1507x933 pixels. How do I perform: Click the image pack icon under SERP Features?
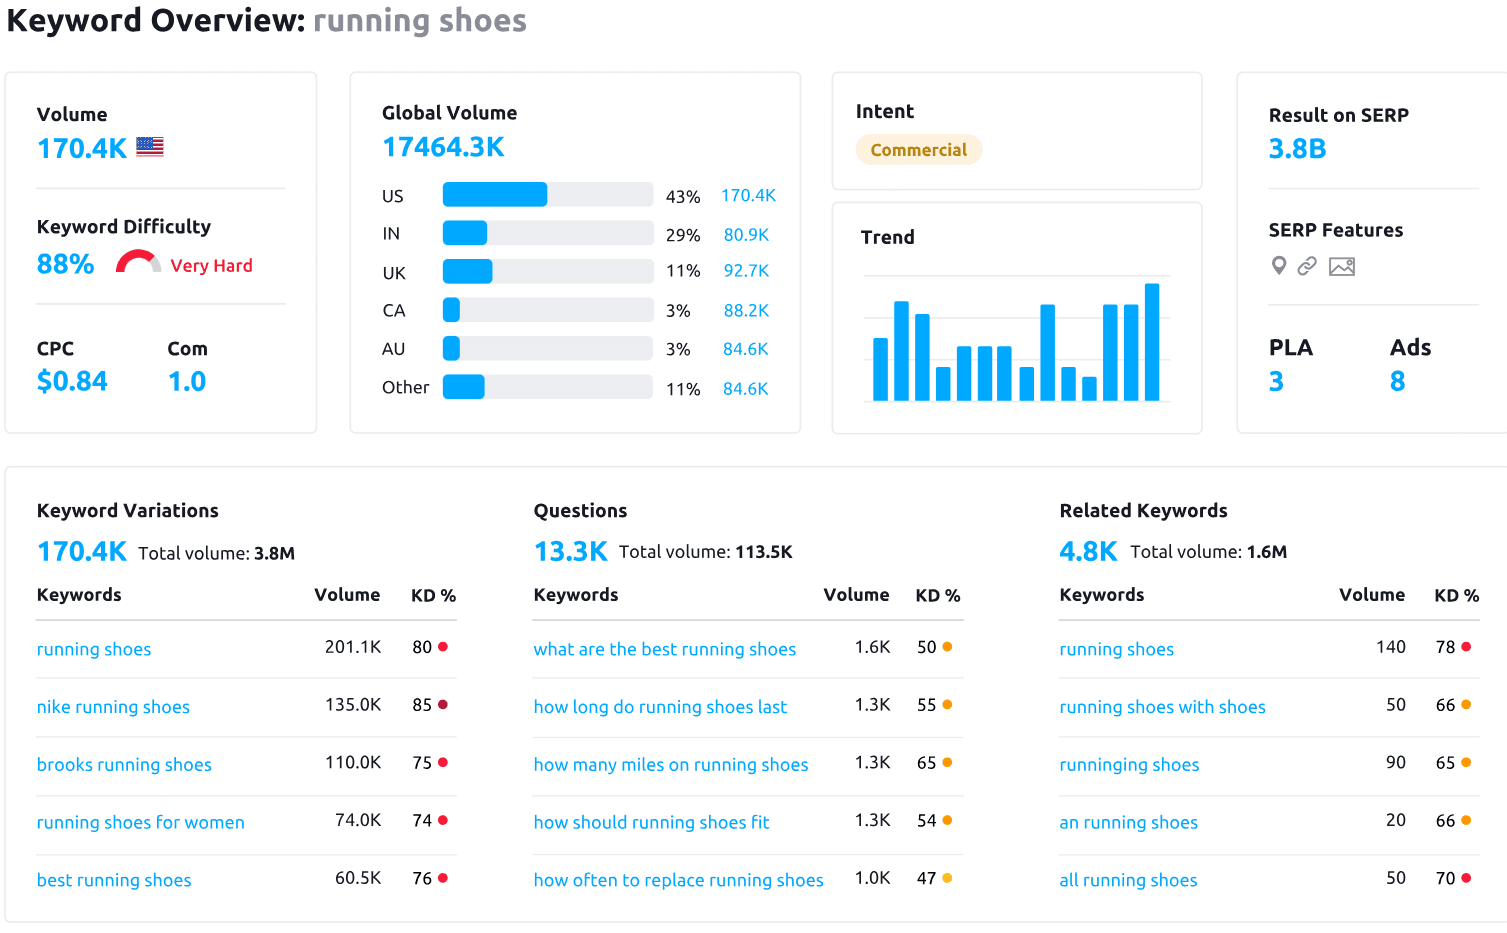(x=1341, y=266)
